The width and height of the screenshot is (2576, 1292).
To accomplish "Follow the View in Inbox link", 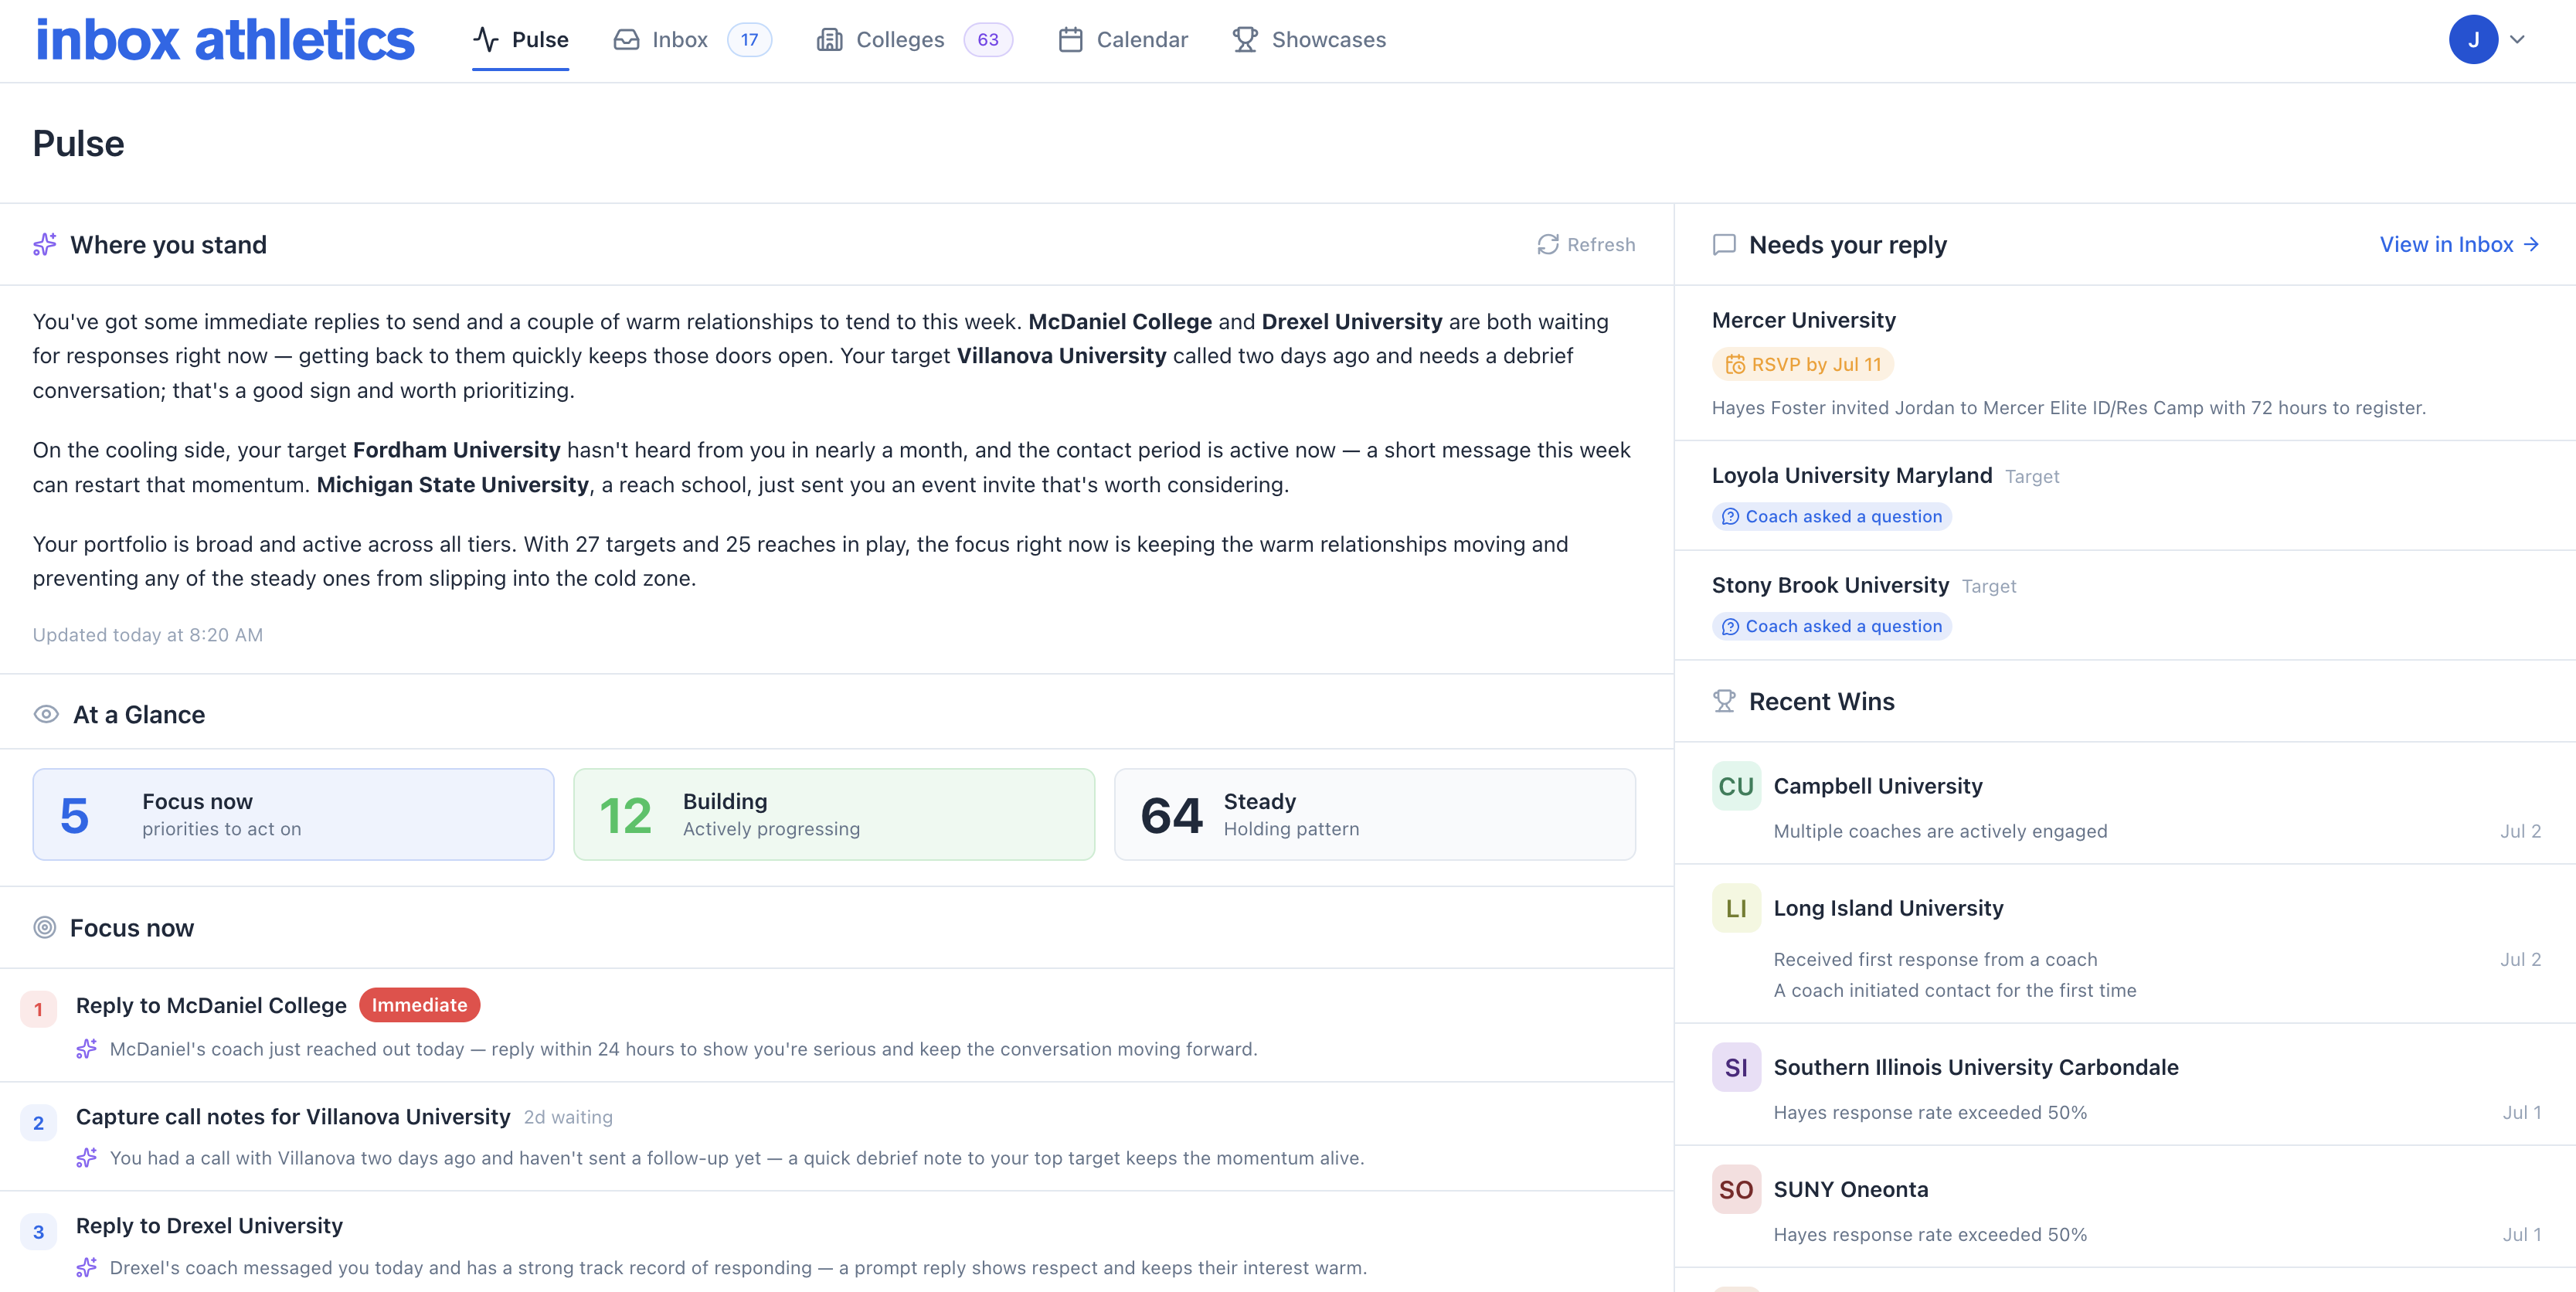I will tap(2459, 244).
